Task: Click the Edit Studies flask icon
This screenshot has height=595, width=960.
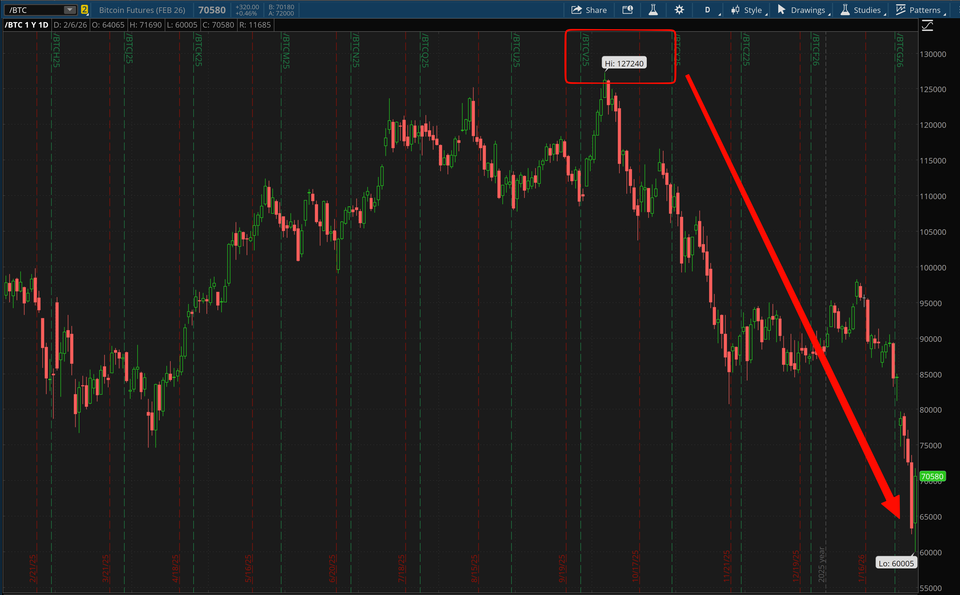Action: click(653, 10)
